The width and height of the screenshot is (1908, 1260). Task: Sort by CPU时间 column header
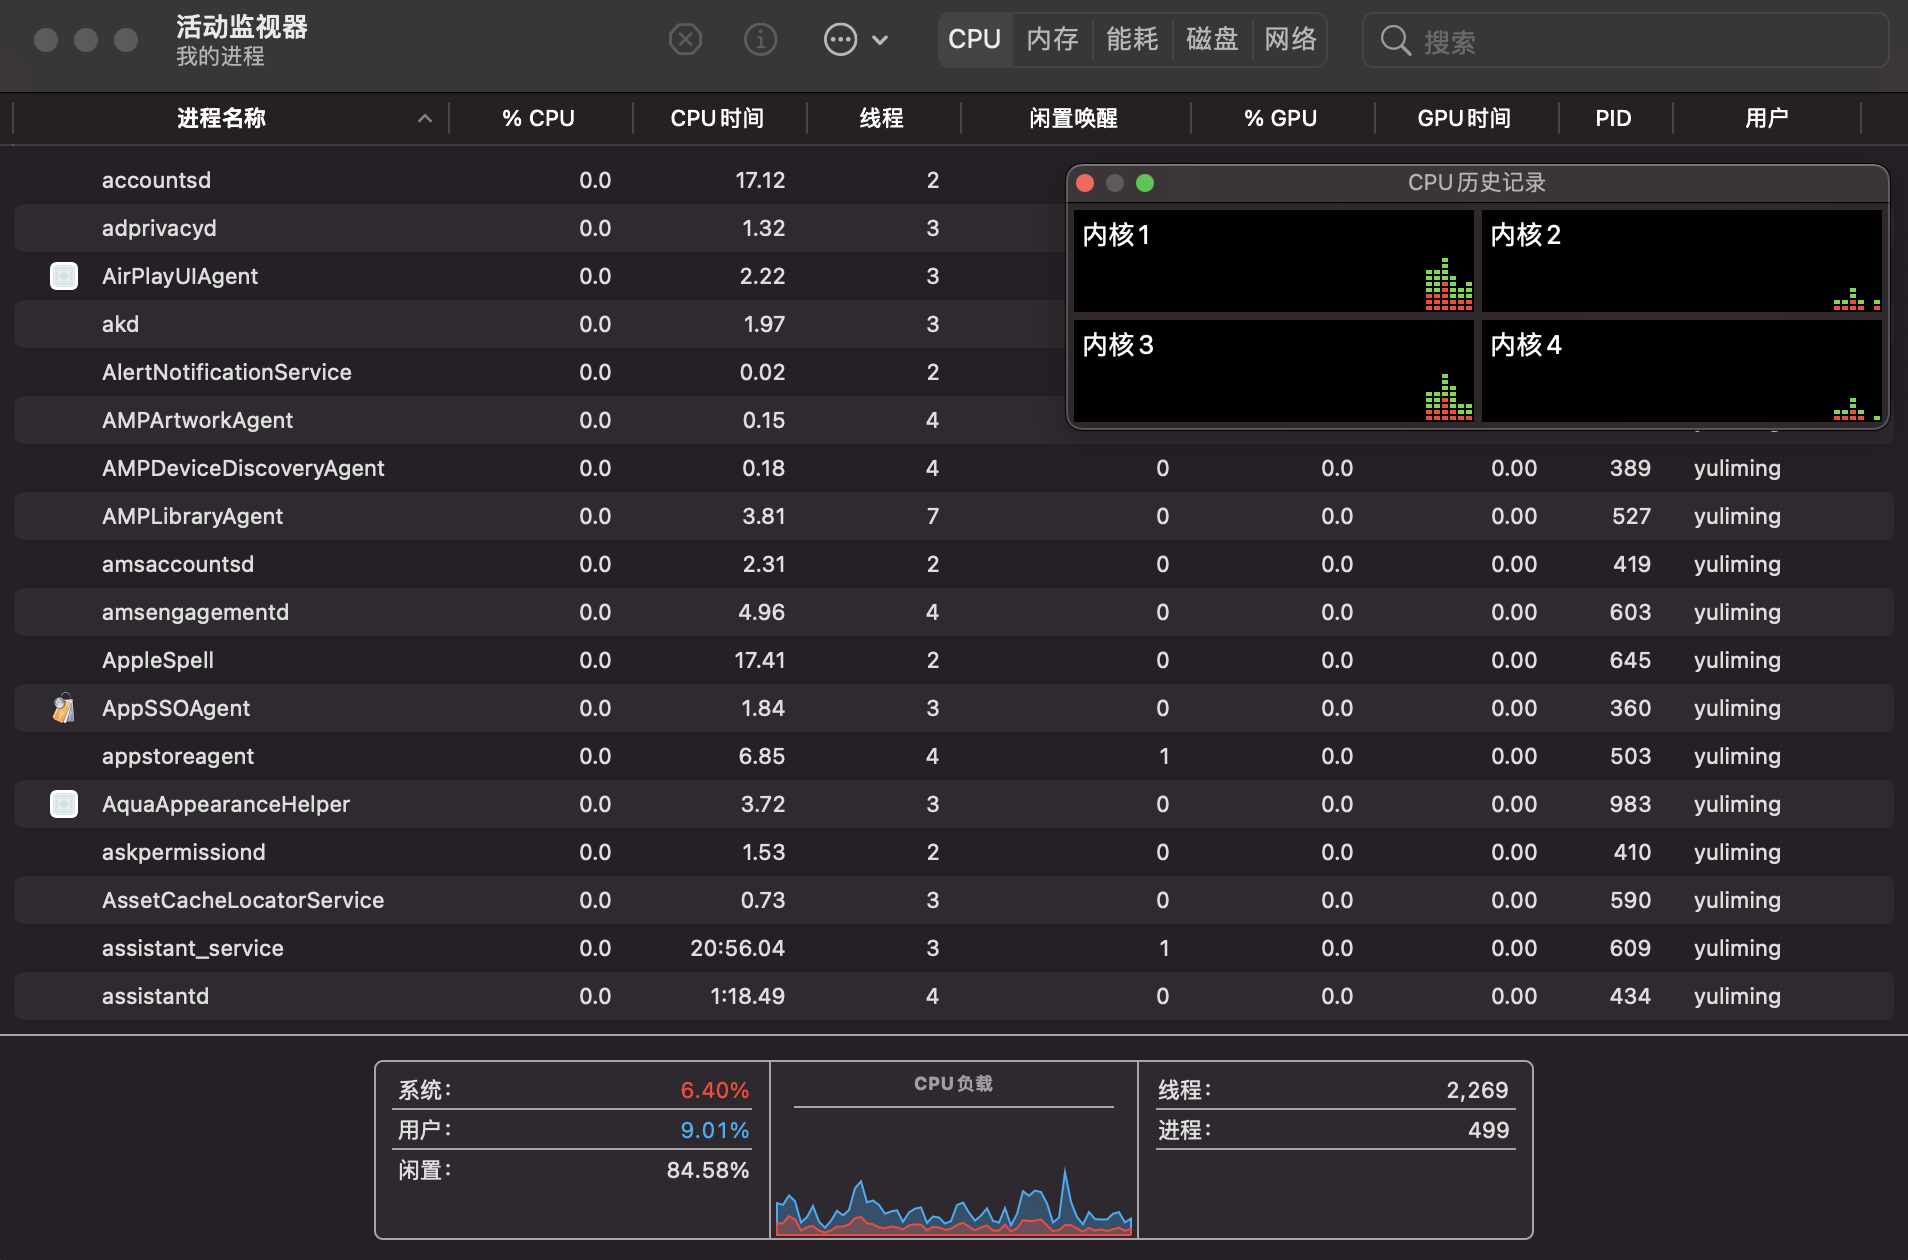717,118
